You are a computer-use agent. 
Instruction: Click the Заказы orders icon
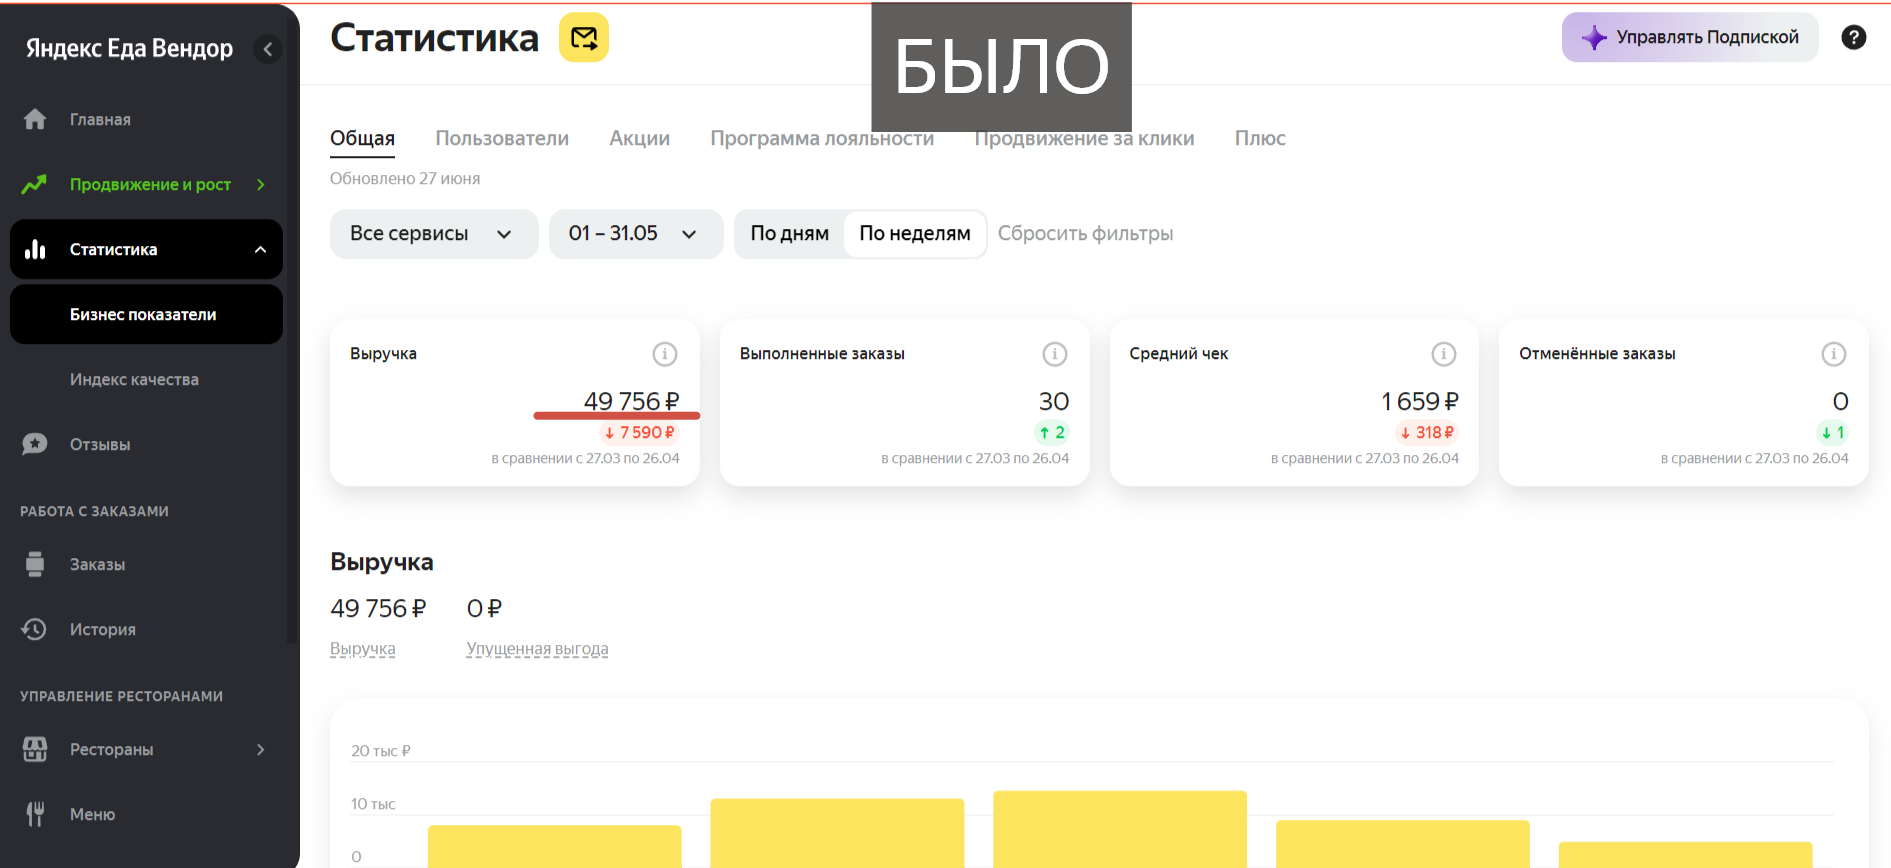35,564
